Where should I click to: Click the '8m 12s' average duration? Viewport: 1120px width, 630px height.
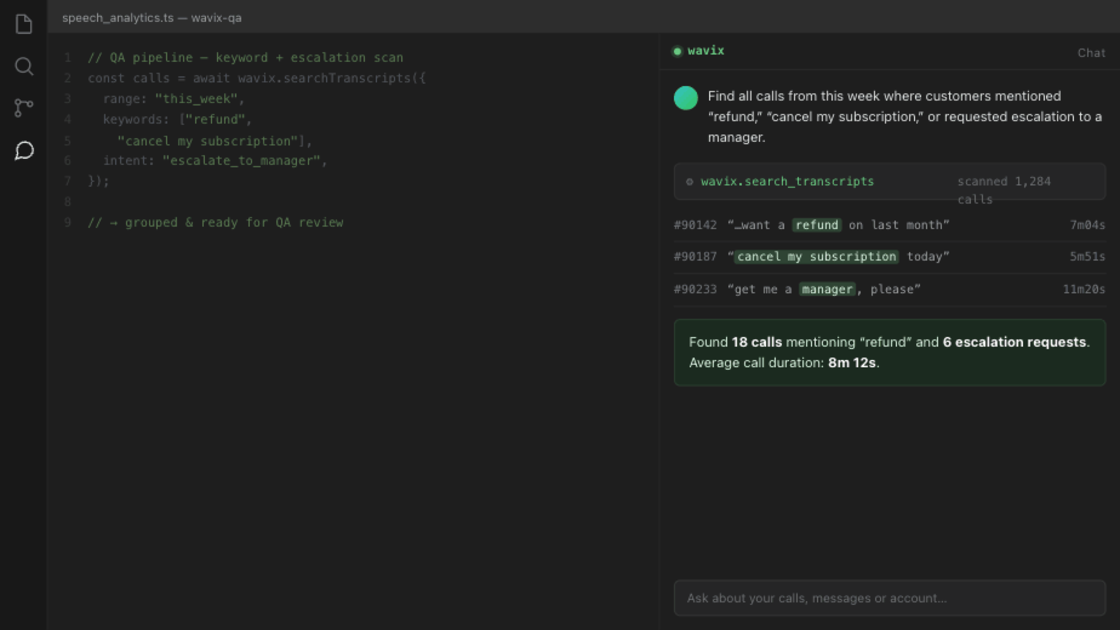click(x=851, y=363)
